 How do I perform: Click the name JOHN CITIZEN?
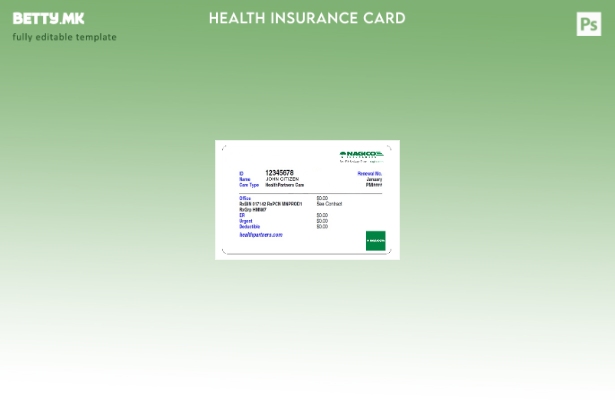[x=282, y=179]
